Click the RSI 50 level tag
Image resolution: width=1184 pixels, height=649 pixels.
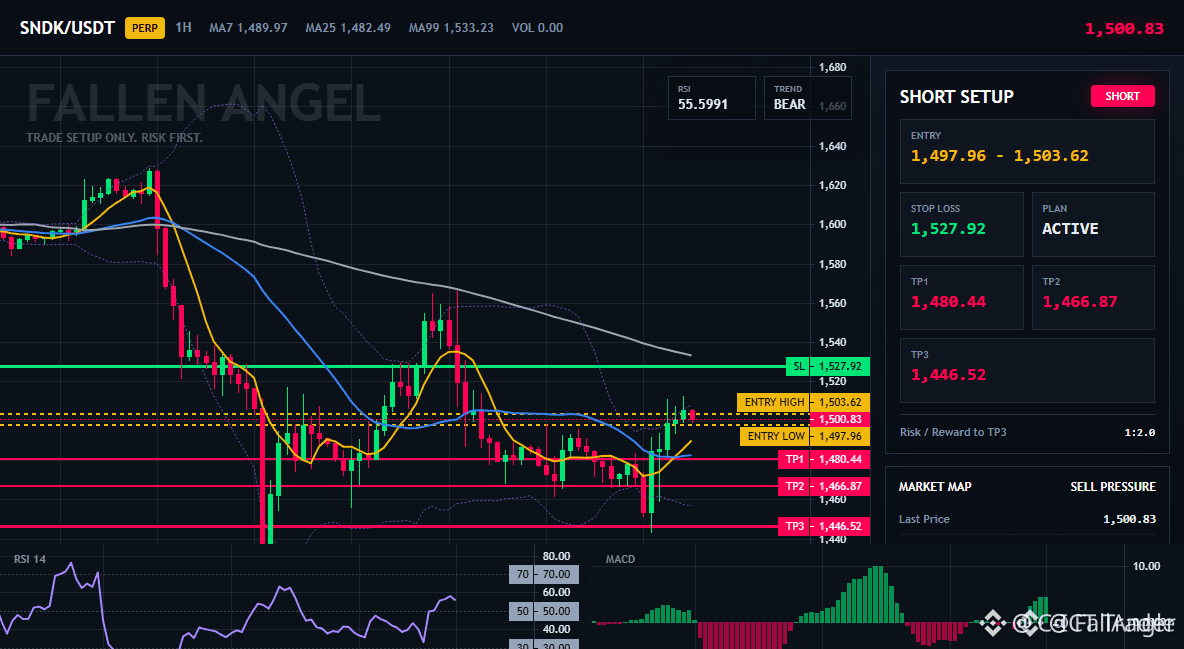coord(544,610)
